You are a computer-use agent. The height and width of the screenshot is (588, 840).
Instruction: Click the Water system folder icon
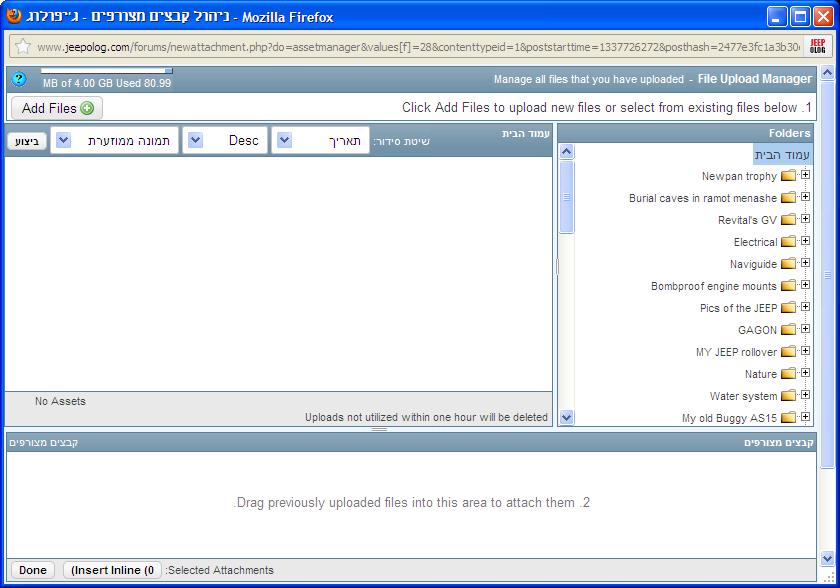[788, 396]
